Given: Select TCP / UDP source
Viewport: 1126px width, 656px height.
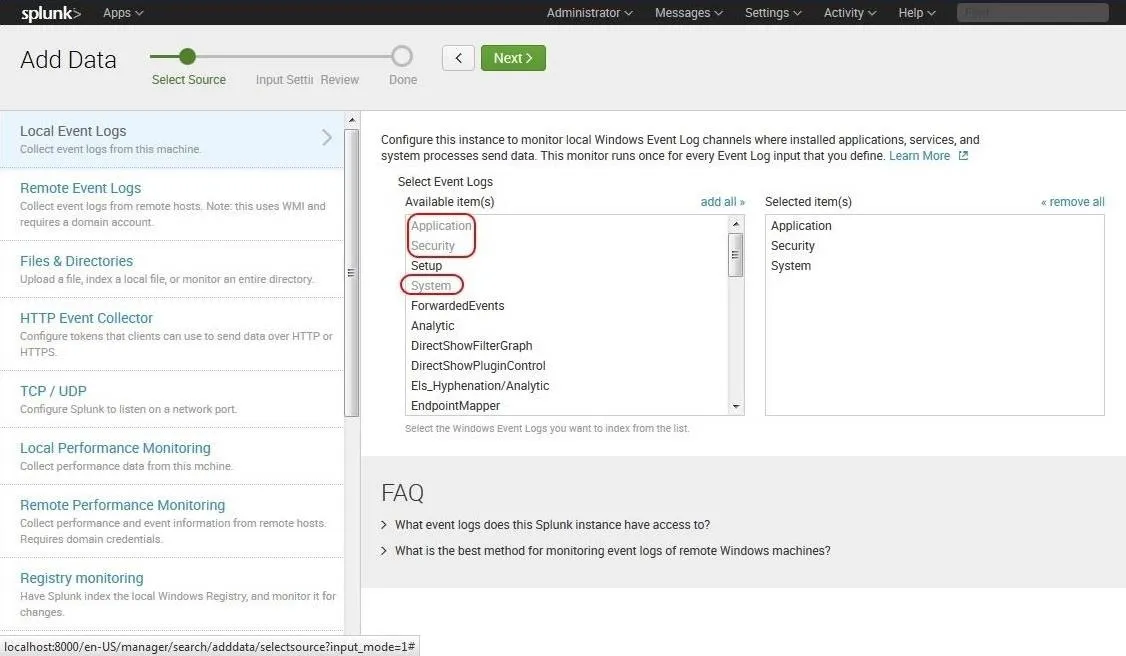Looking at the screenshot, I should pyautogui.click(x=172, y=399).
